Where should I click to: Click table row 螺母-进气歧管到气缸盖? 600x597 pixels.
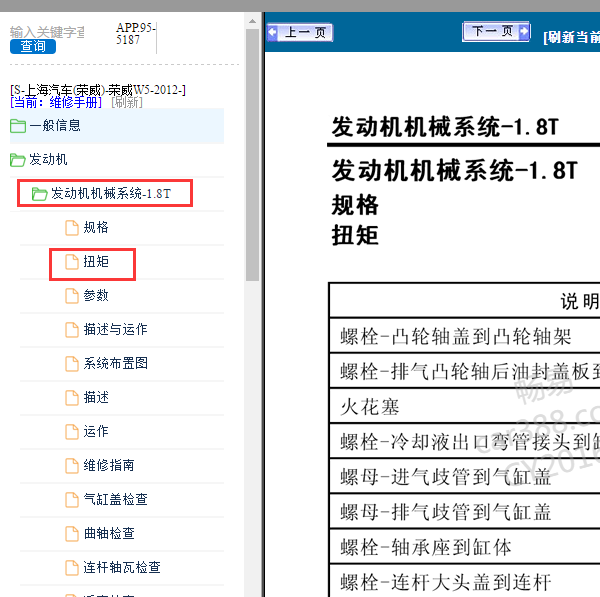465,477
